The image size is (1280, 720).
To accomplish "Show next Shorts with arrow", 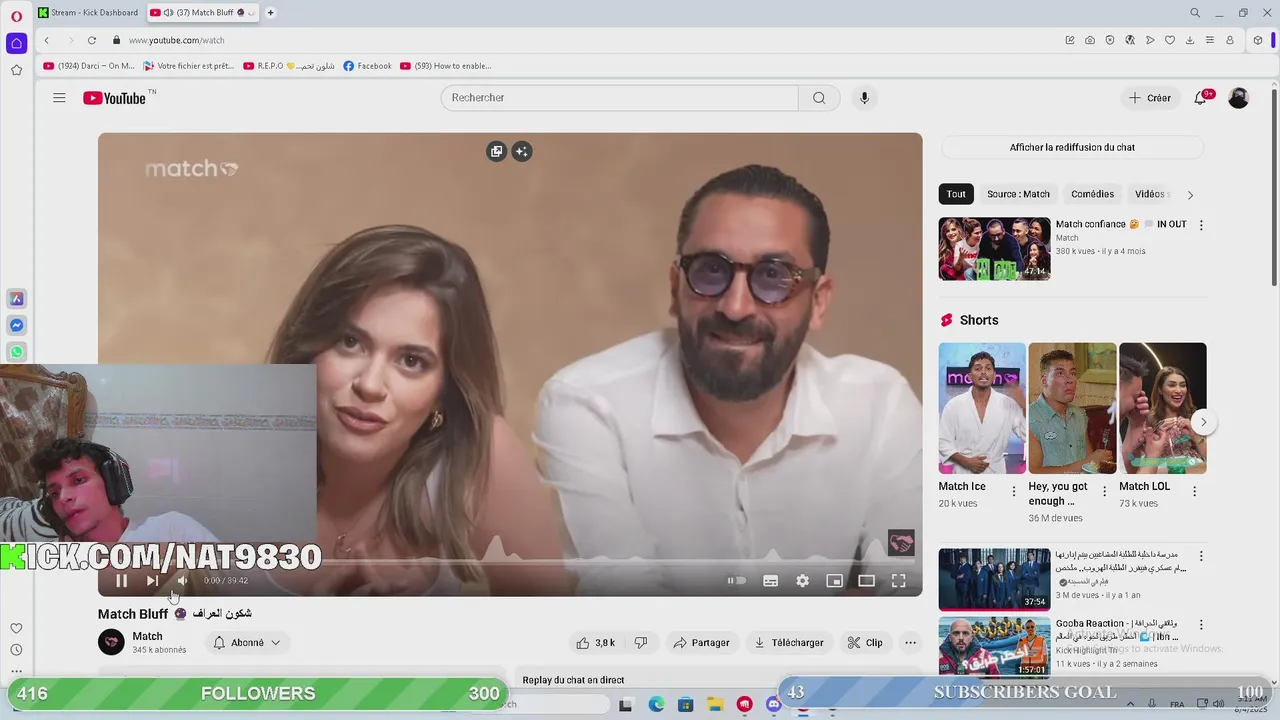I will point(1203,422).
